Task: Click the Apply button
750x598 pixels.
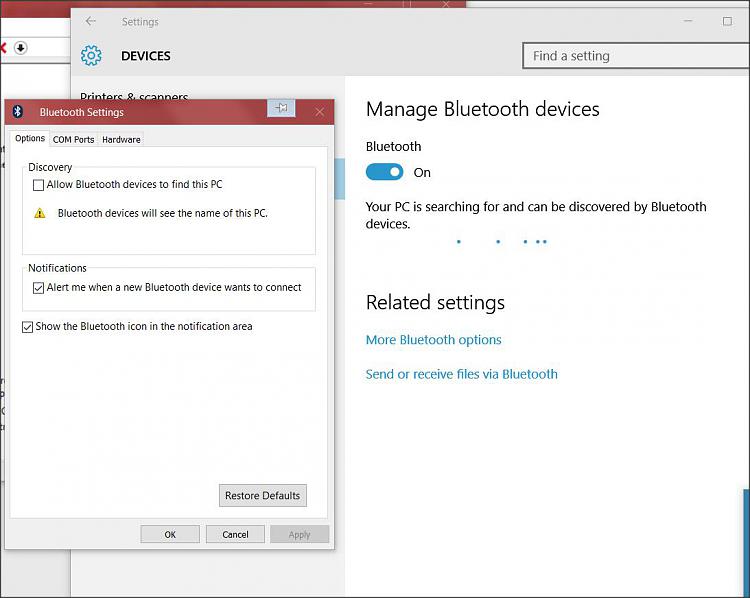Action: (x=299, y=534)
